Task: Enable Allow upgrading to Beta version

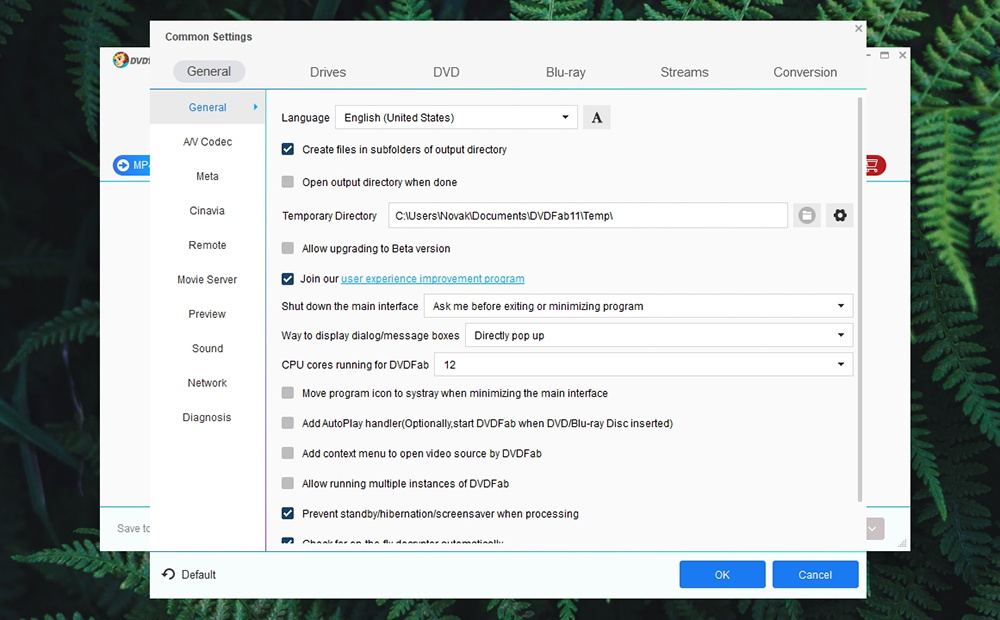Action: (x=288, y=248)
